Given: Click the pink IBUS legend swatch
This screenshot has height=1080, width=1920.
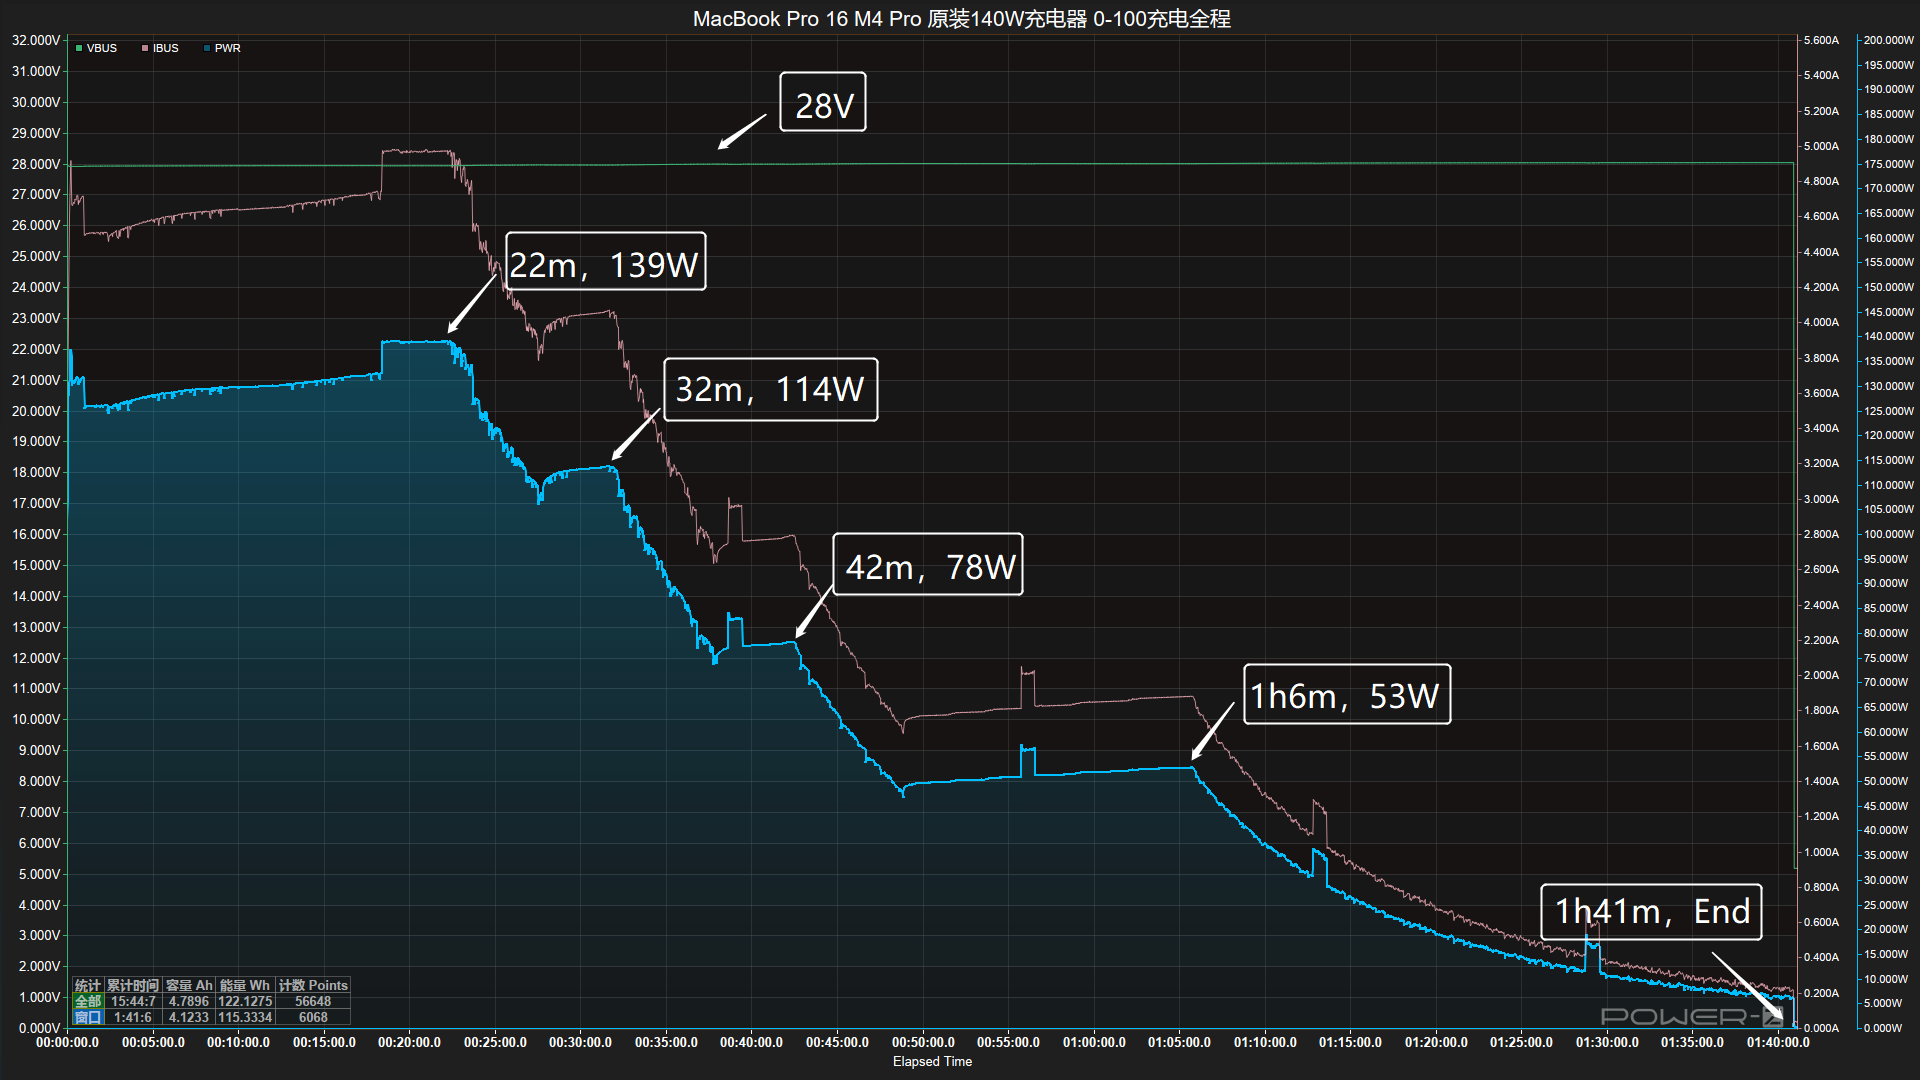Looking at the screenshot, I should tap(145, 48).
